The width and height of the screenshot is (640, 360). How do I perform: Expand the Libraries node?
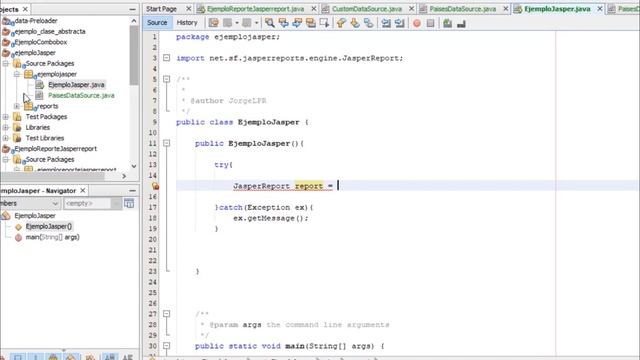point(6,127)
